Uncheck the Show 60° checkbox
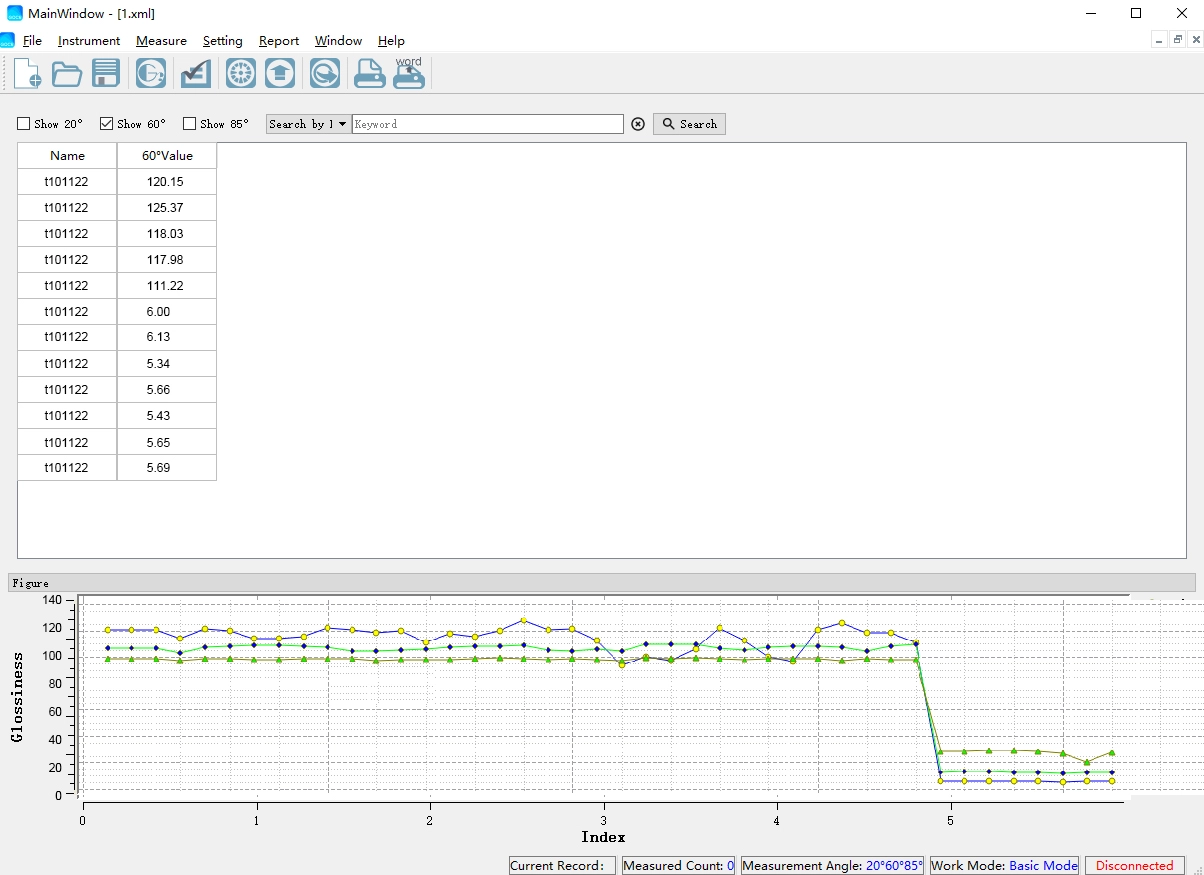The height and width of the screenshot is (875, 1204). tap(107, 124)
